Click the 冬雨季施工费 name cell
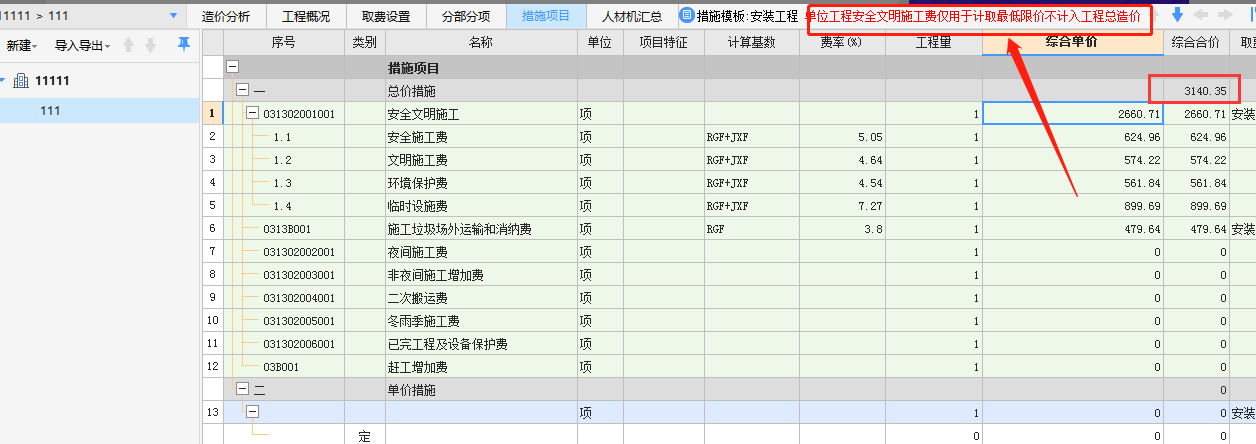 pyautogui.click(x=480, y=321)
